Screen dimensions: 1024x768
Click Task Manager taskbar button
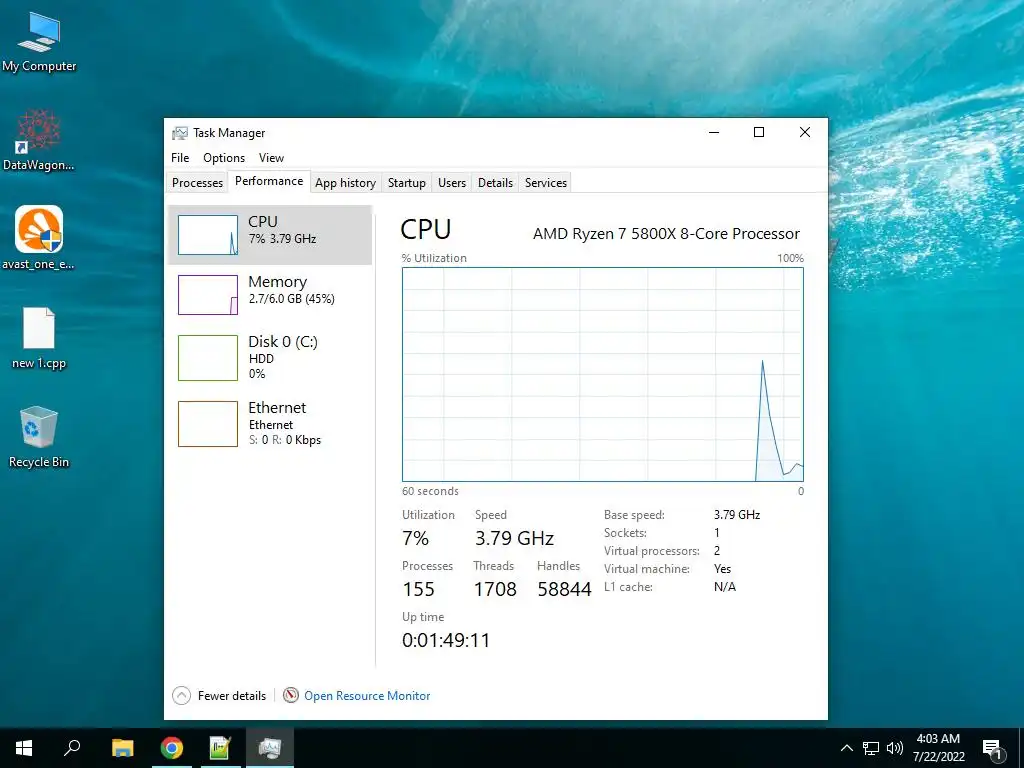(x=270, y=748)
